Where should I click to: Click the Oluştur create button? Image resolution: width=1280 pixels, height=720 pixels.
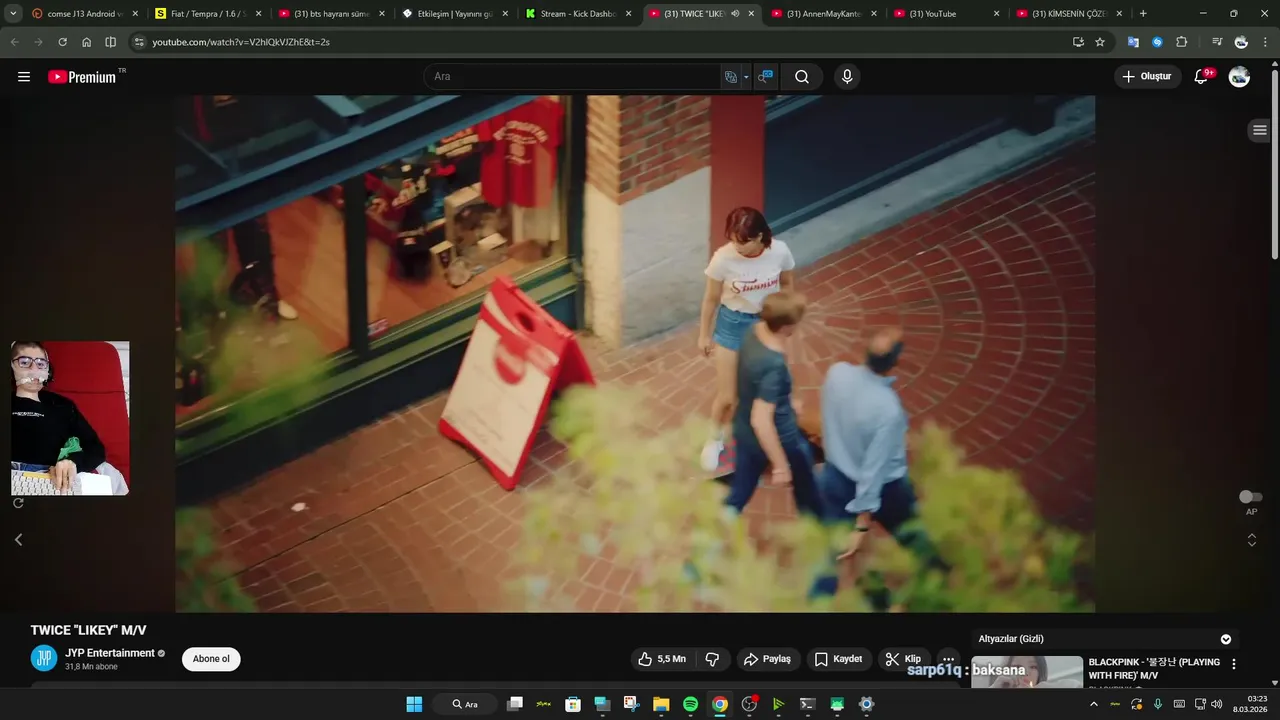[x=1147, y=77]
